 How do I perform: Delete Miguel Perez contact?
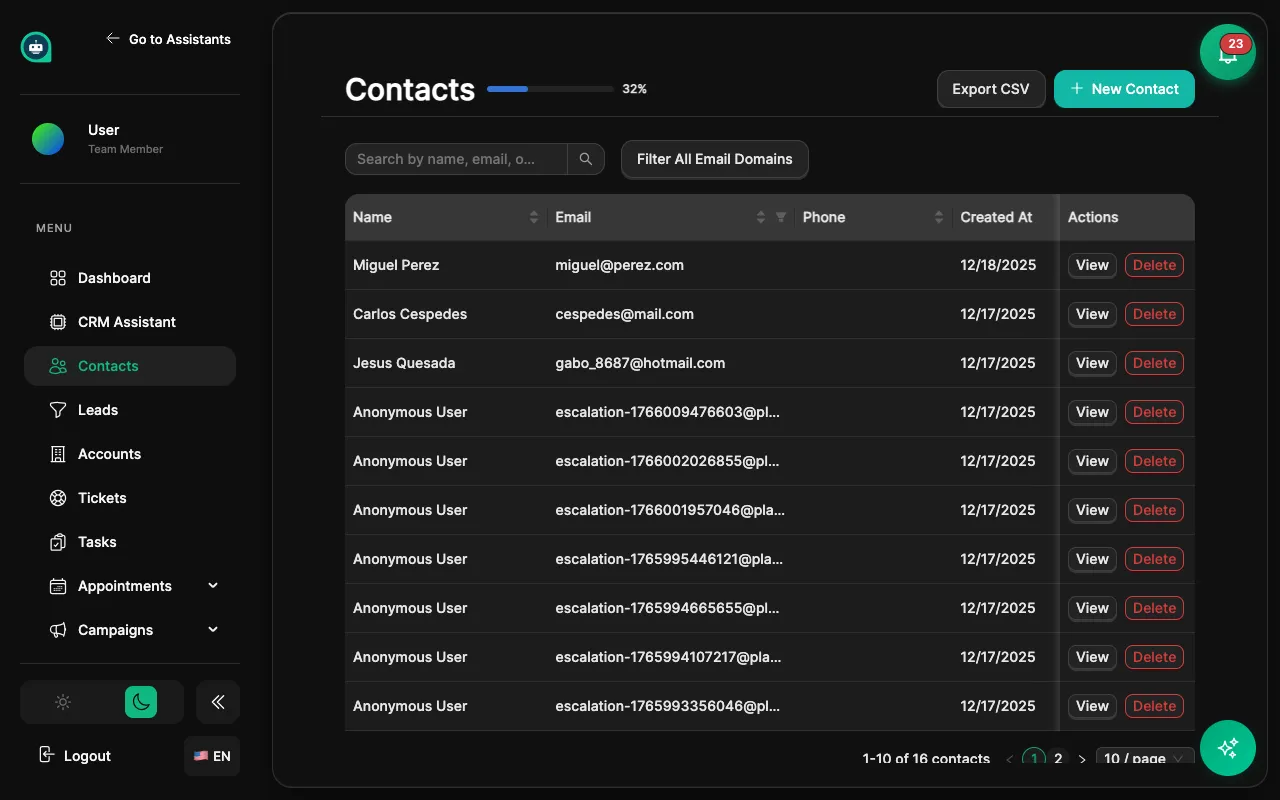tap(1154, 265)
